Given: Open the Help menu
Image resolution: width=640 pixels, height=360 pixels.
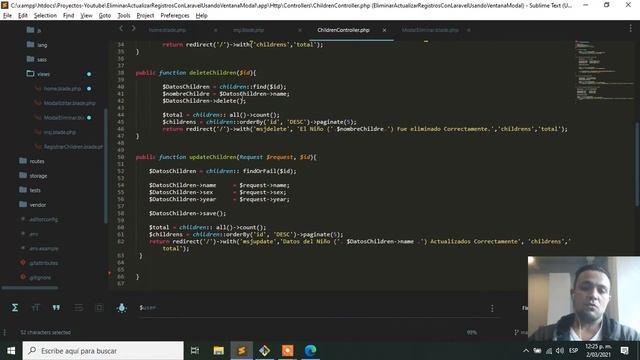Looking at the screenshot, I should pos(202,16).
